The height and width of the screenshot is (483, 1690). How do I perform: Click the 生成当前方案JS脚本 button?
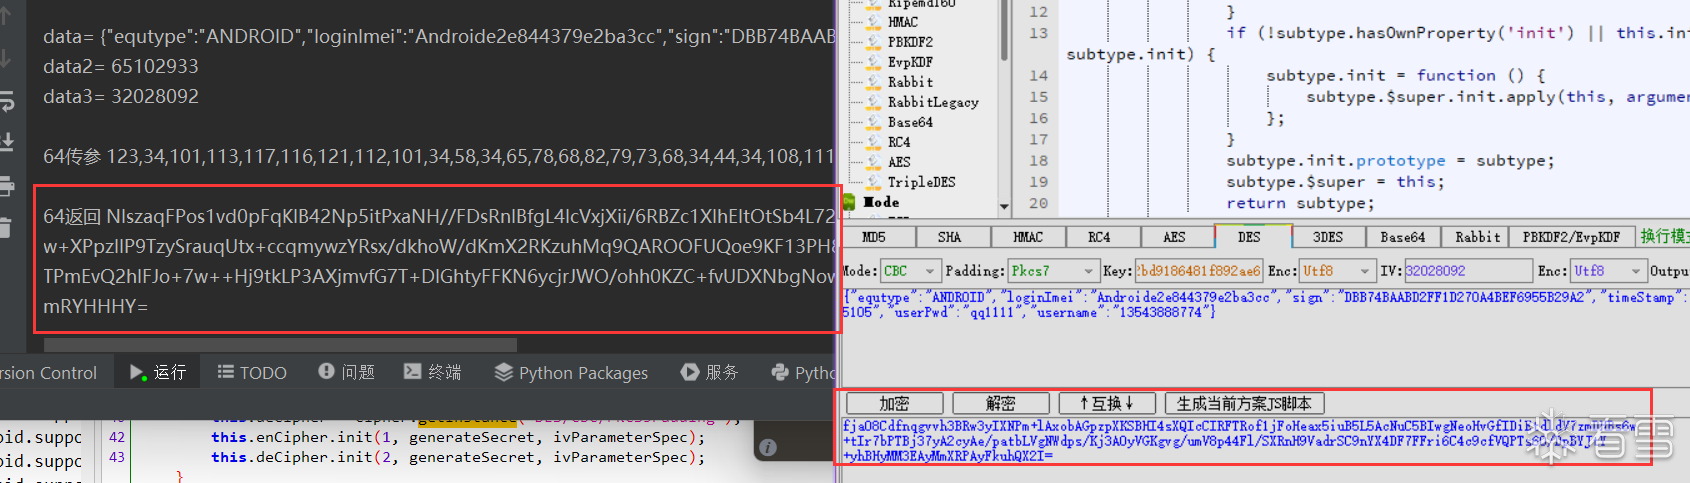point(1245,403)
